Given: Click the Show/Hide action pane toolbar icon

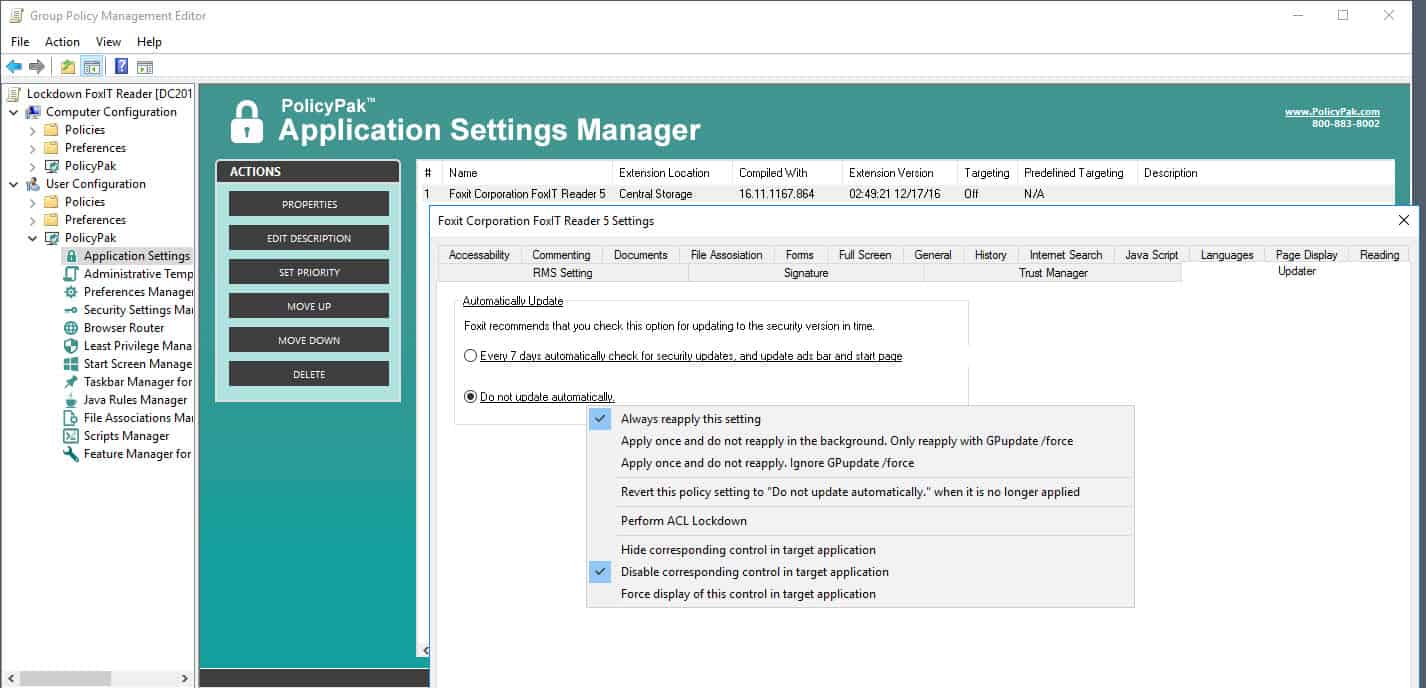Looking at the screenshot, I should tap(145, 67).
